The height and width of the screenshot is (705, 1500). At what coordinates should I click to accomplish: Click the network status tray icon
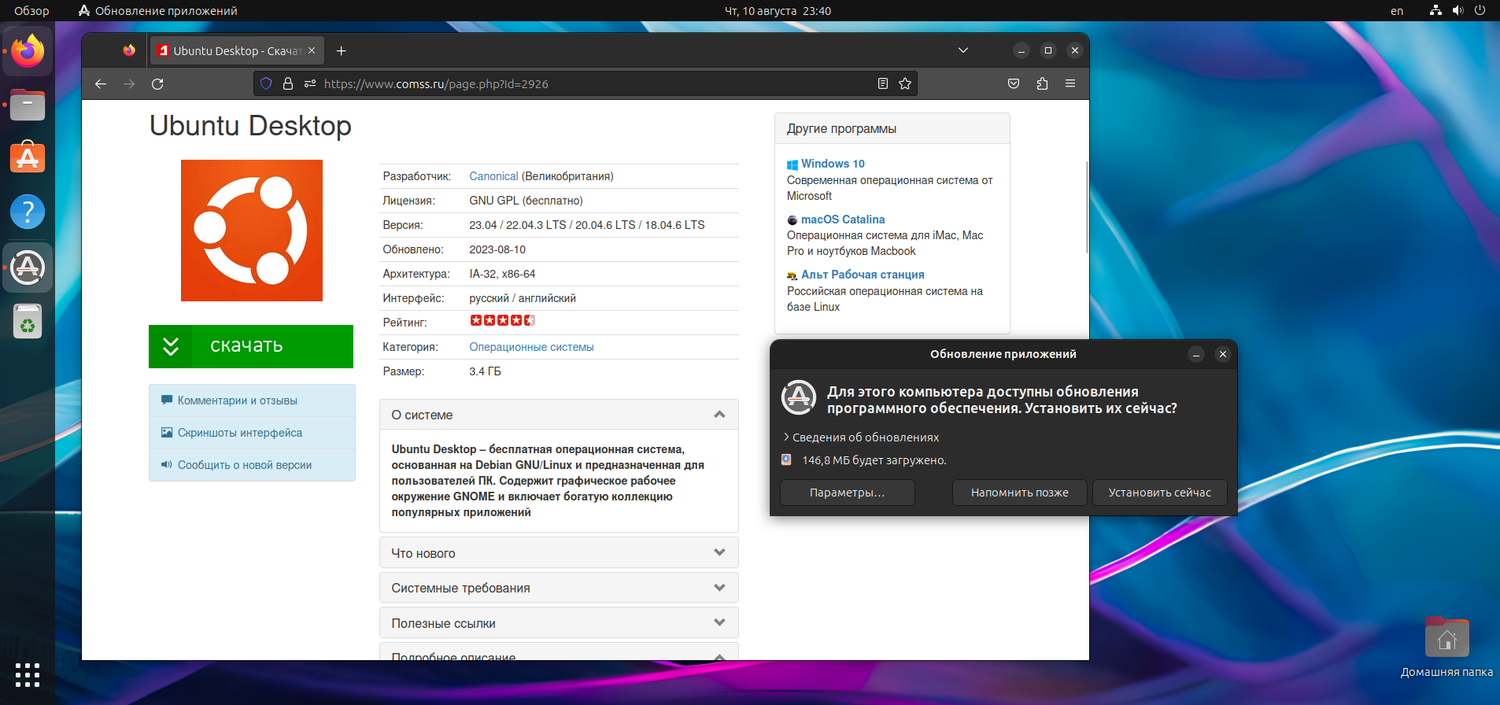[1436, 11]
